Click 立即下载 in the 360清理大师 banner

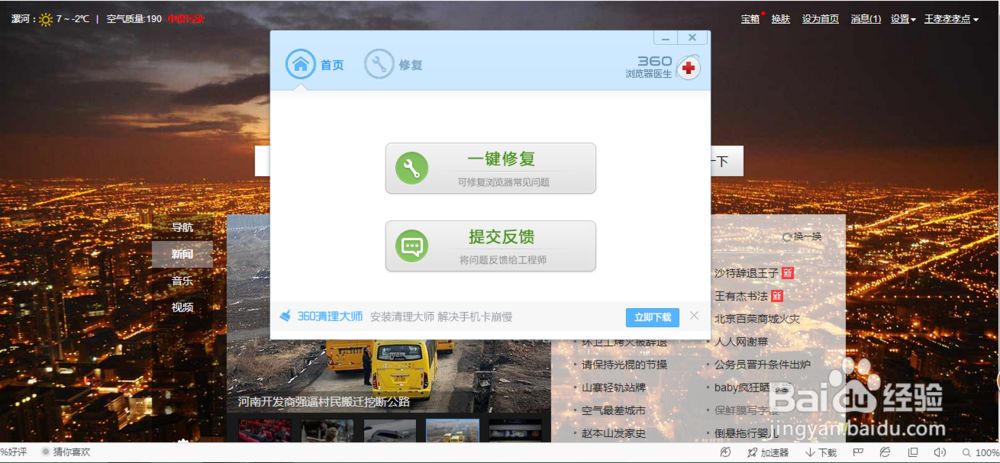coord(652,317)
